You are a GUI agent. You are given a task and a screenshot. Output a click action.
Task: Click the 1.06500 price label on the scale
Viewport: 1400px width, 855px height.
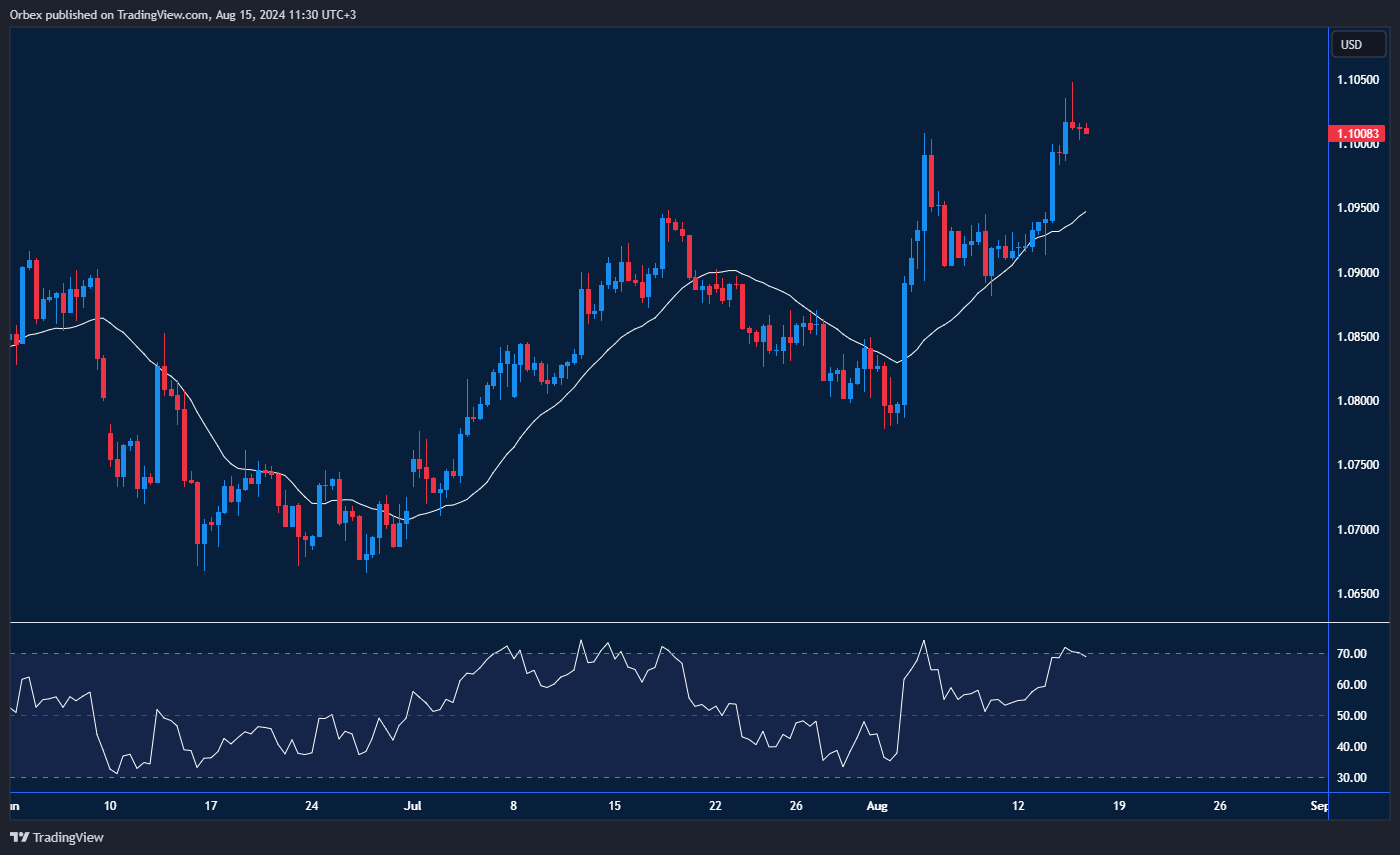click(1360, 592)
